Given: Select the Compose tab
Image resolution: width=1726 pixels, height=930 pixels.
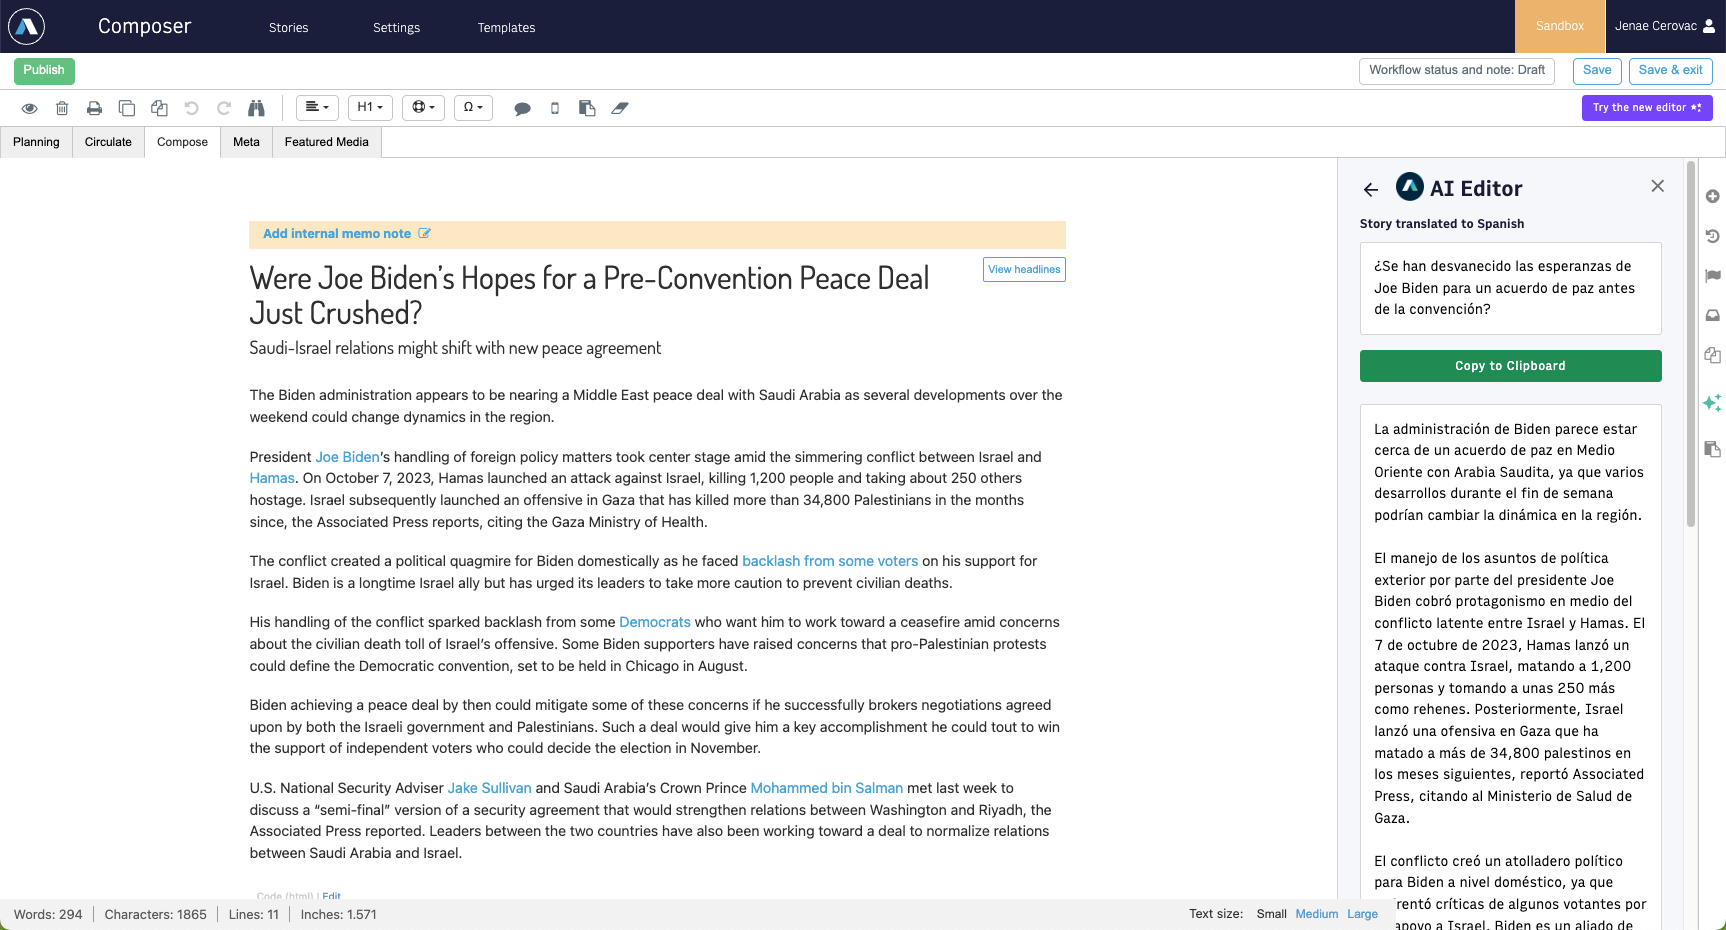Looking at the screenshot, I should point(183,142).
